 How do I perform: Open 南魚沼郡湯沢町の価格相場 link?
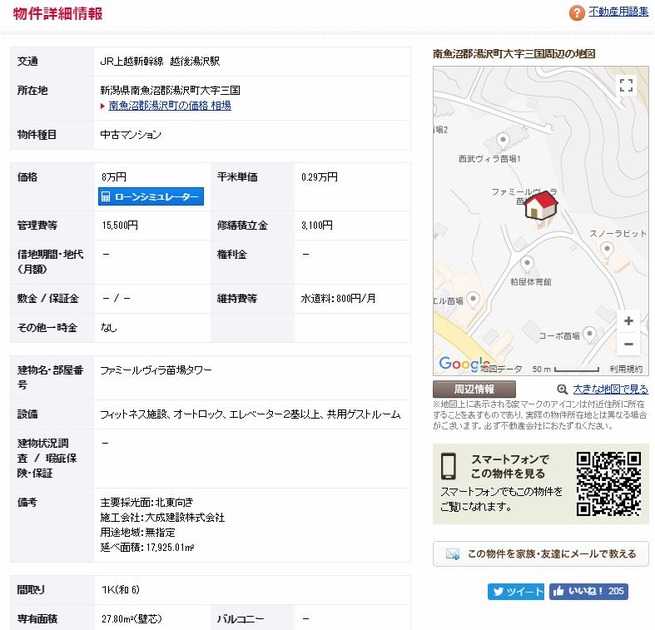170,106
